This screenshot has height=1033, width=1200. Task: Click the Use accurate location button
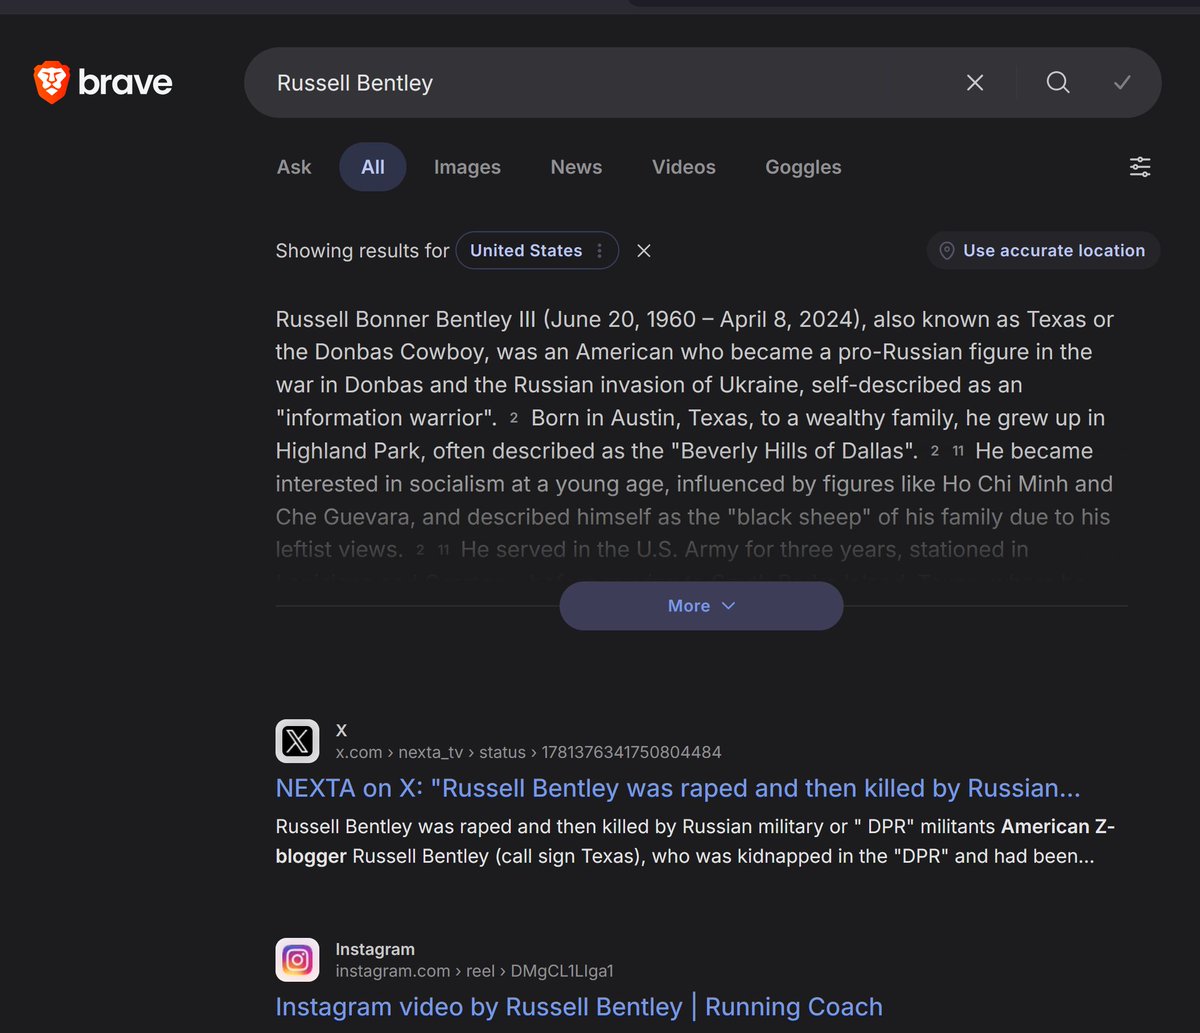pyautogui.click(x=1044, y=251)
